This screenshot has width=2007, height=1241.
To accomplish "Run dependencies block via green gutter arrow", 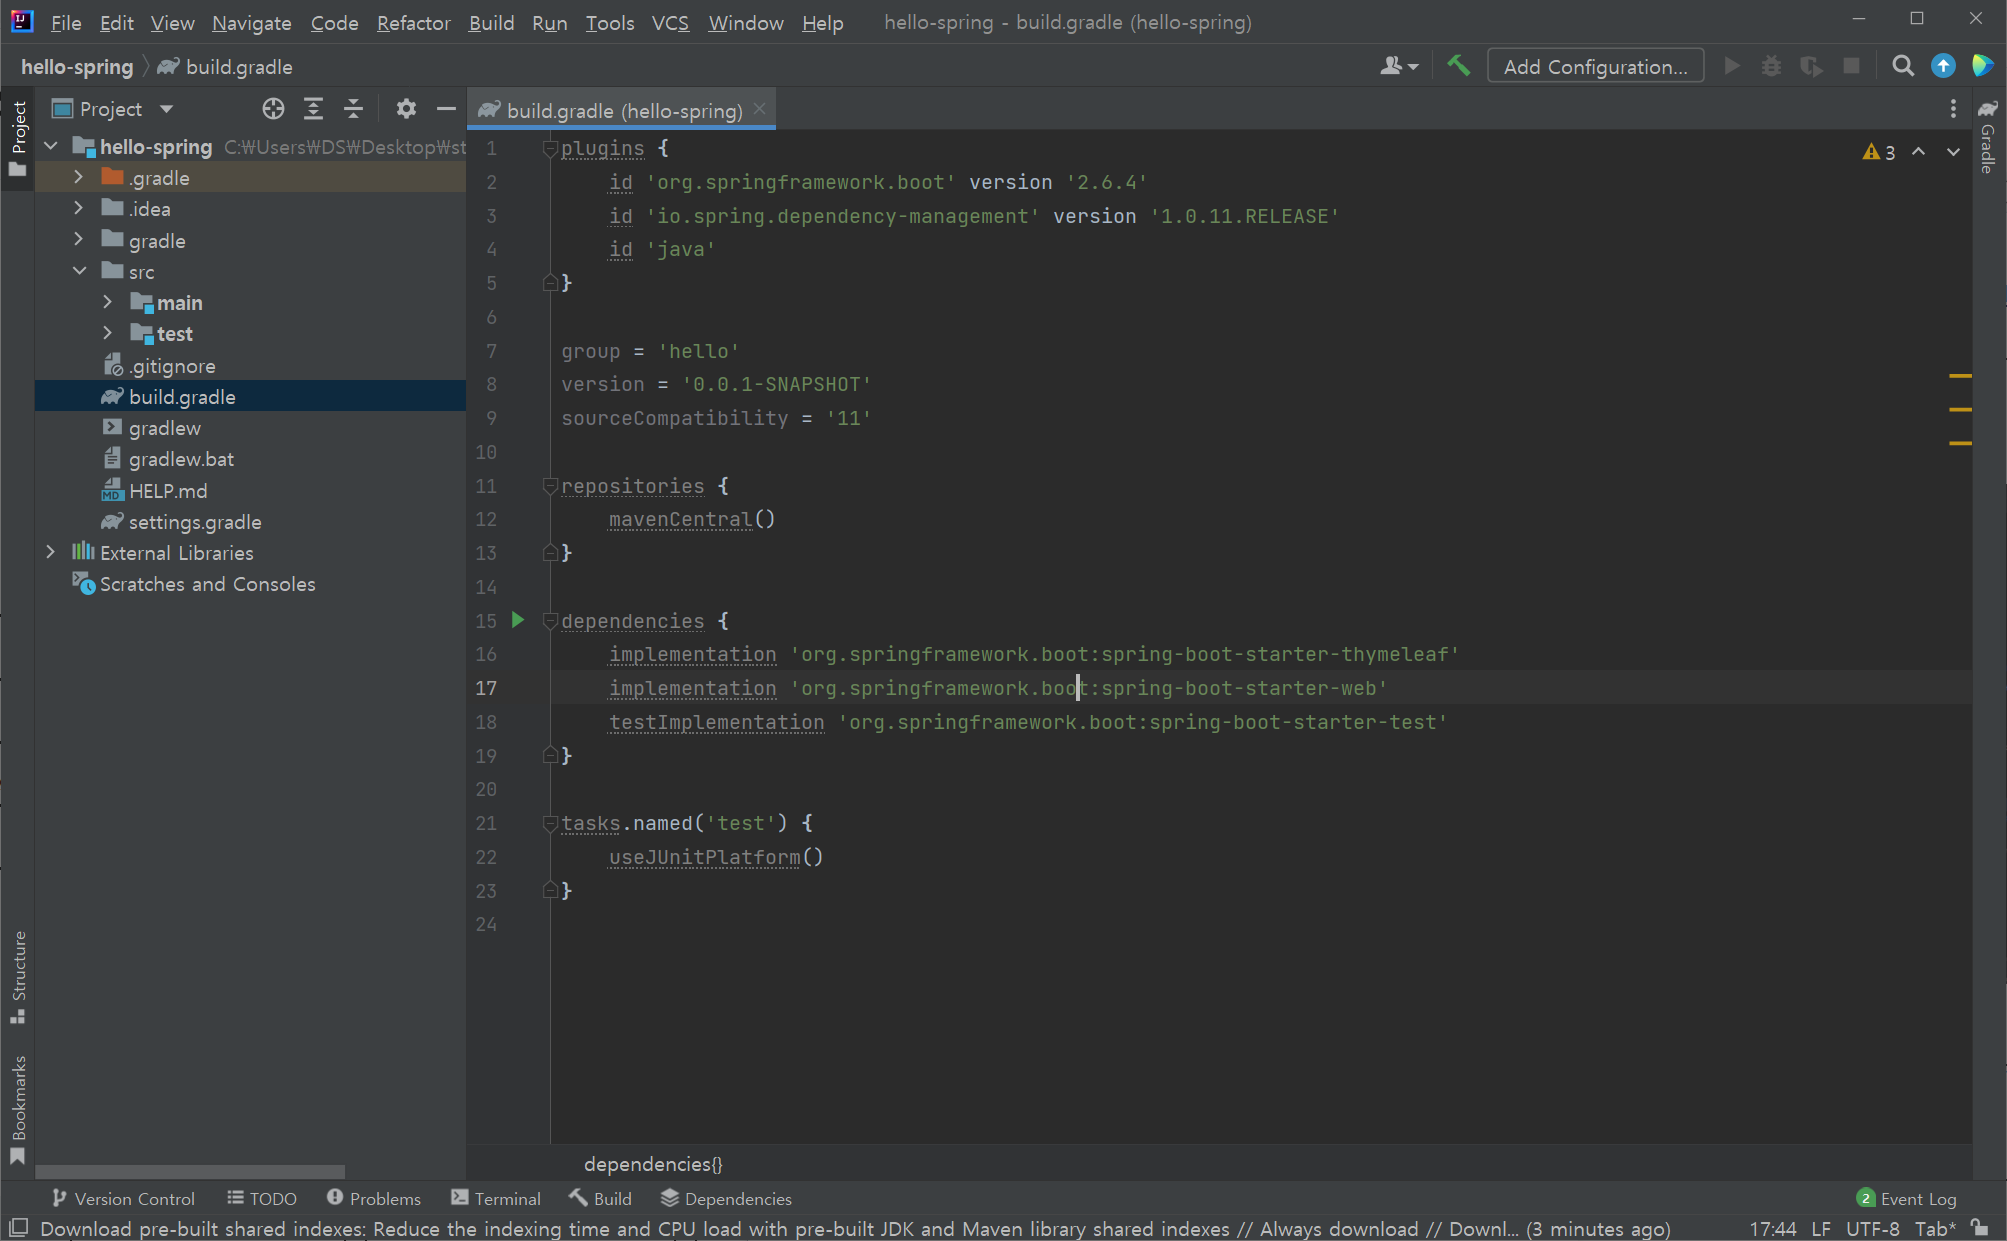I will pyautogui.click(x=517, y=620).
